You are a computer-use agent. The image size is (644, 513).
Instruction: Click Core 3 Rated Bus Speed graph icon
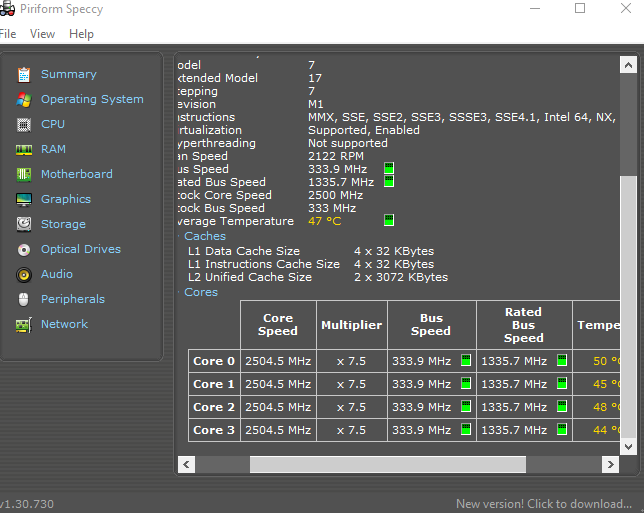coord(562,429)
